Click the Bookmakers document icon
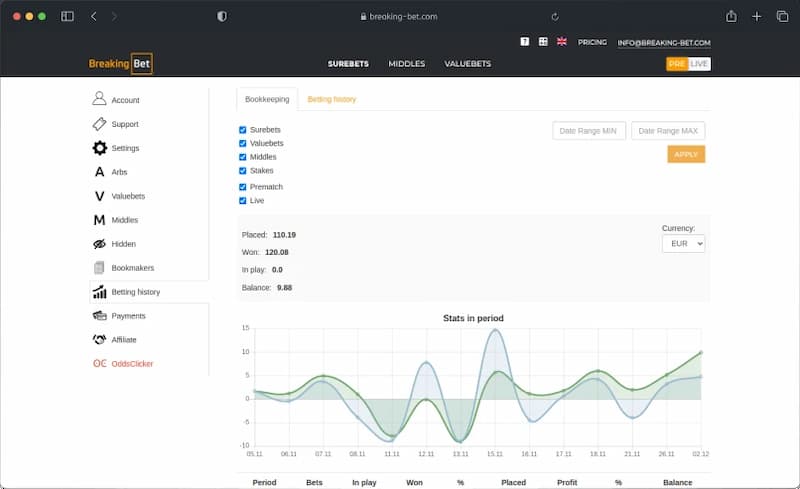This screenshot has width=800, height=489. coord(99,267)
